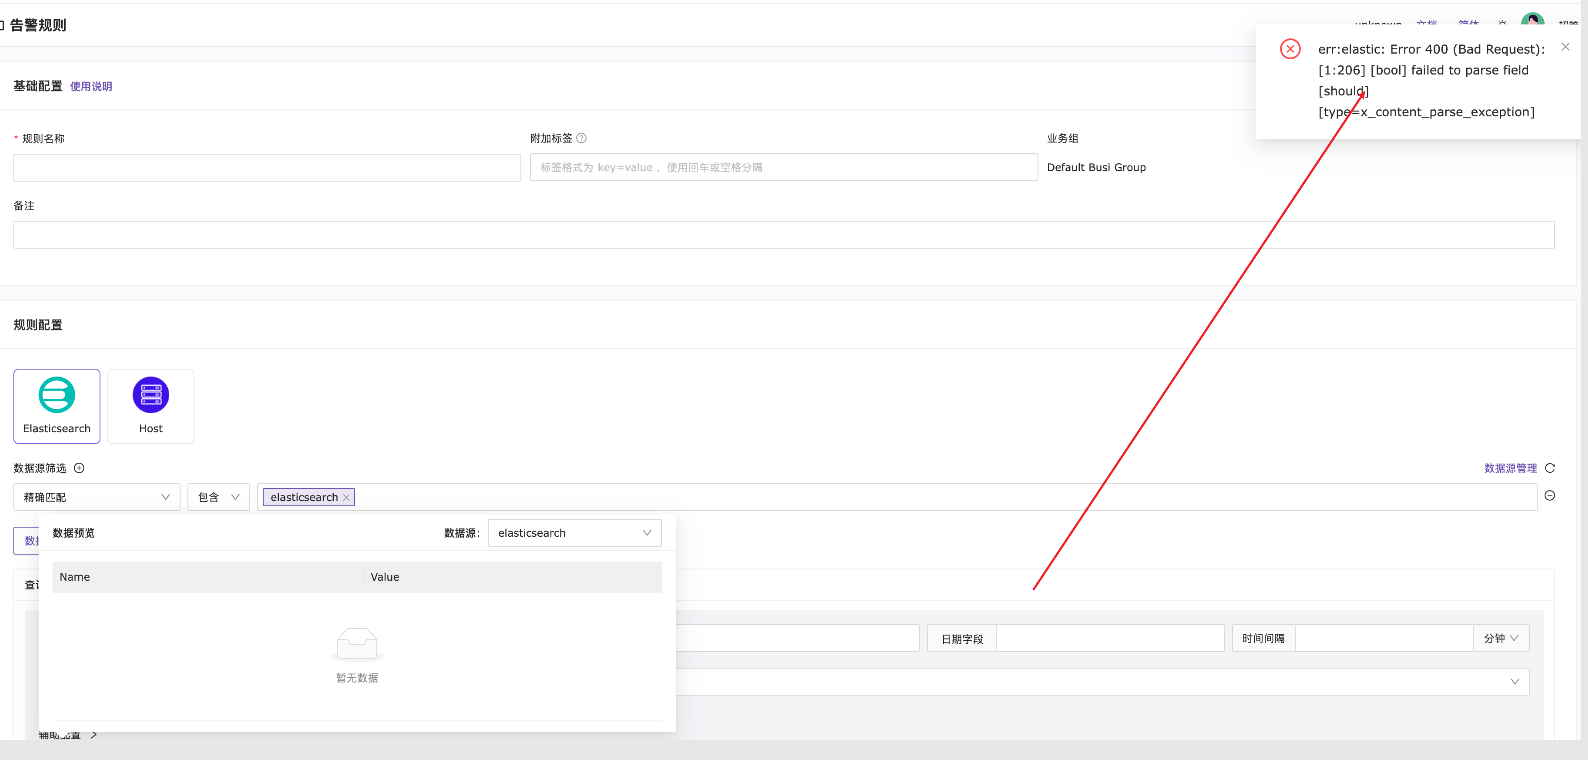Click the 附加标签 tags input field
This screenshot has height=760, width=1588.
(784, 168)
